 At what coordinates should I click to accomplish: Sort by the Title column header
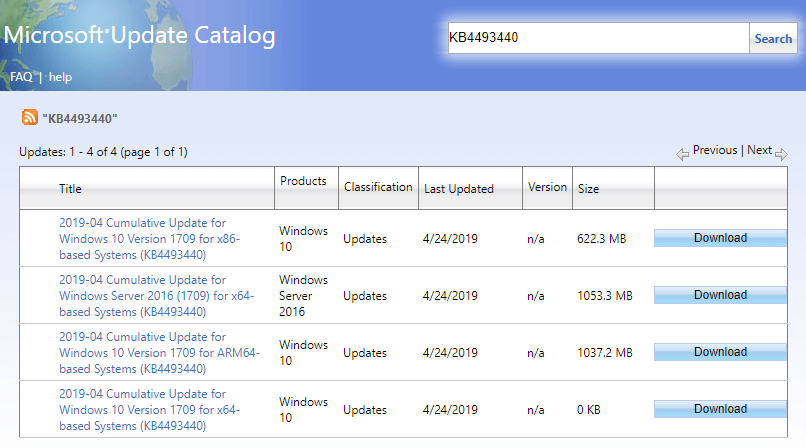tap(70, 189)
